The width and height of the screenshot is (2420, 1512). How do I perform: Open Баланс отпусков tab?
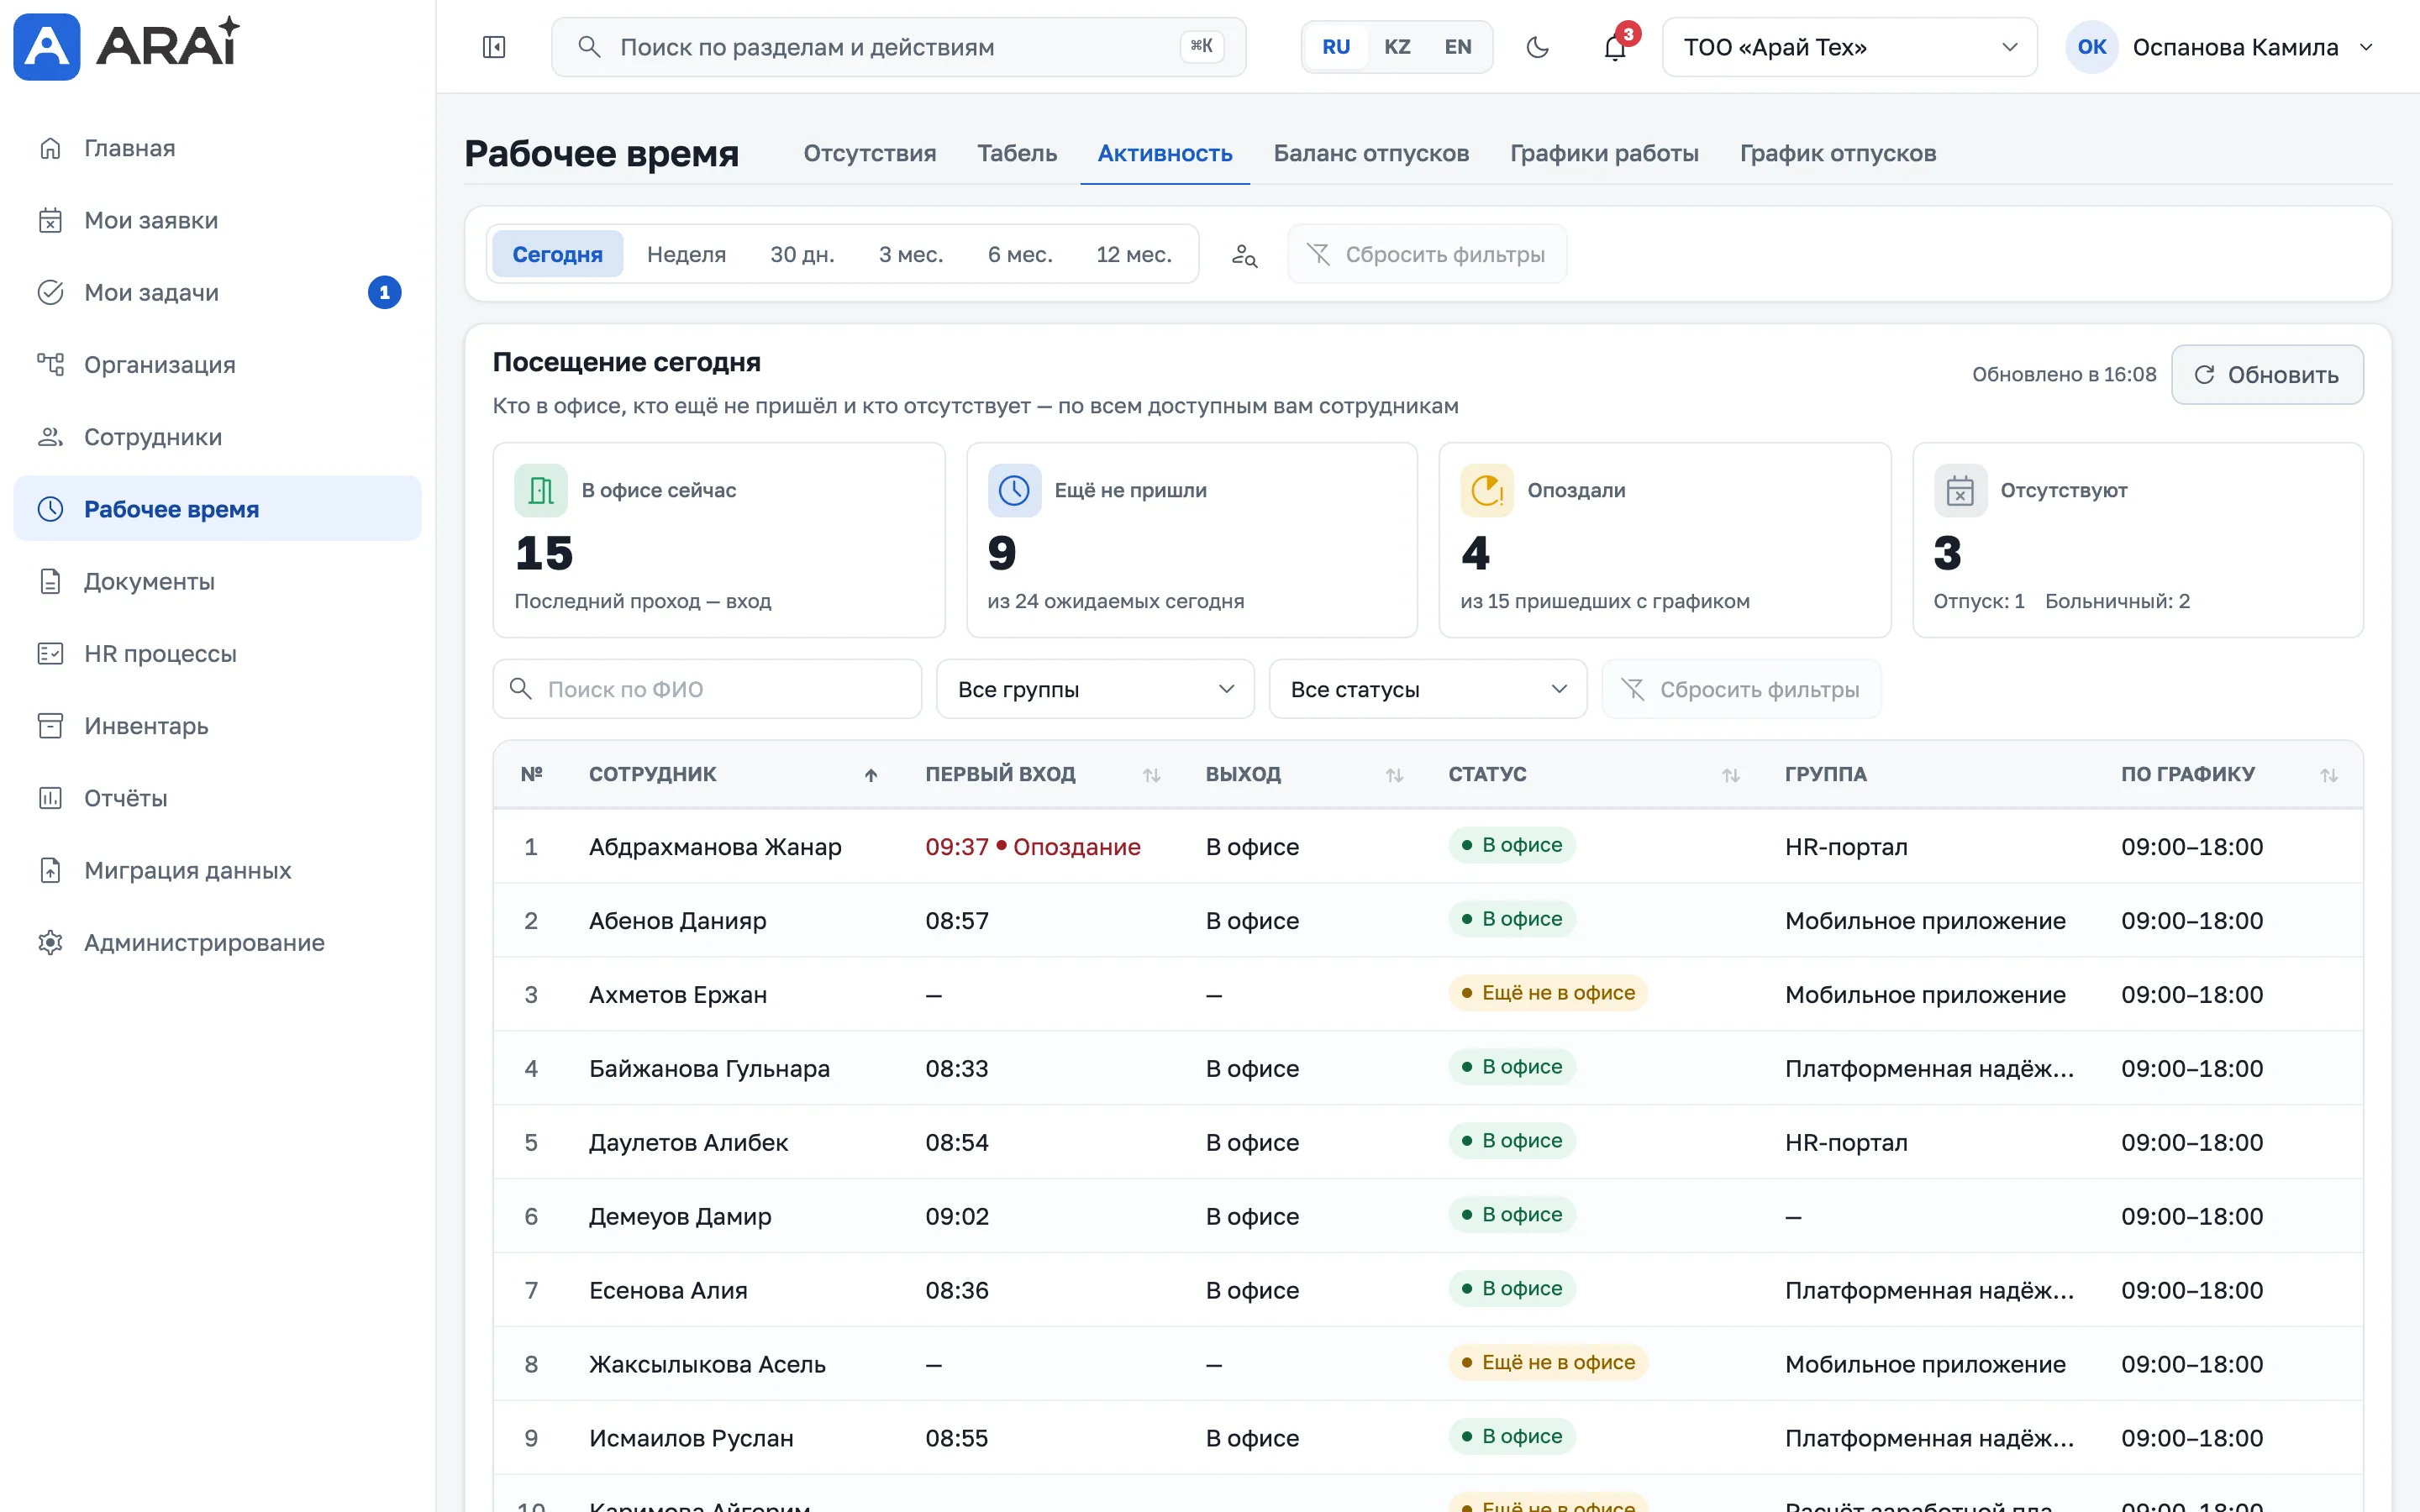(x=1371, y=153)
